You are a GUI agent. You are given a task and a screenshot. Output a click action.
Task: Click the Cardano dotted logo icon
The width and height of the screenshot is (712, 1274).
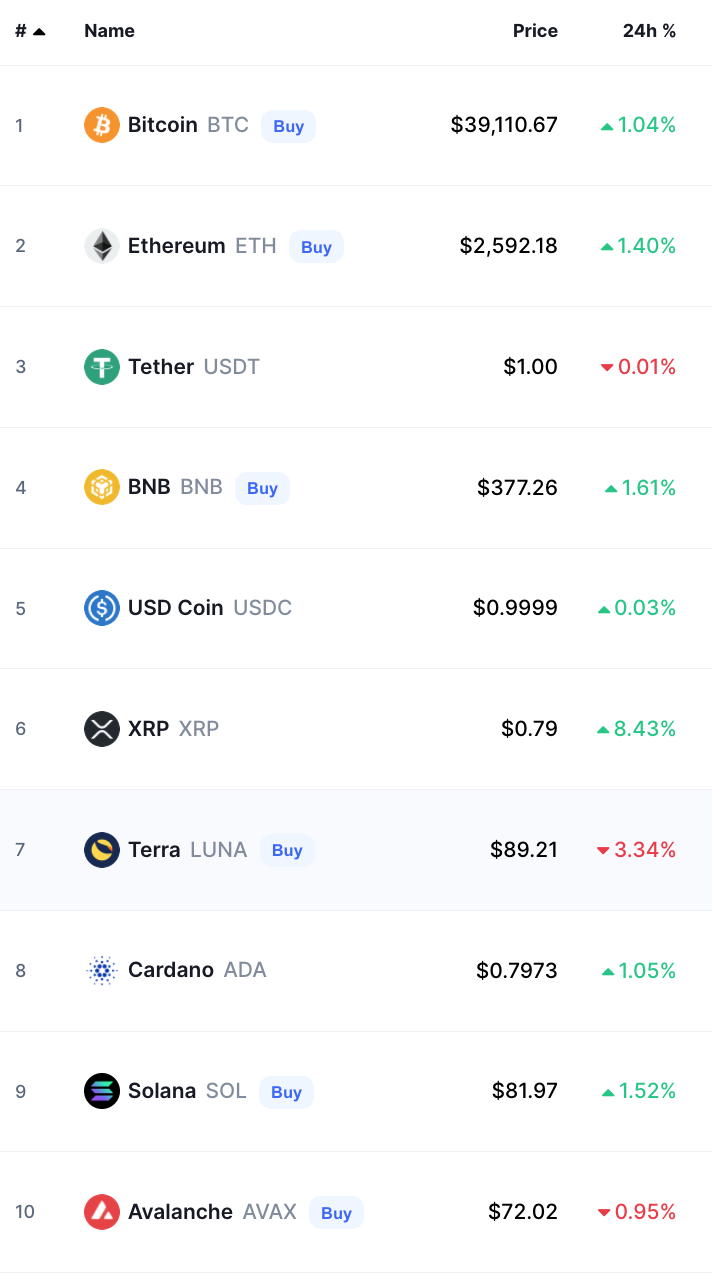click(102, 970)
